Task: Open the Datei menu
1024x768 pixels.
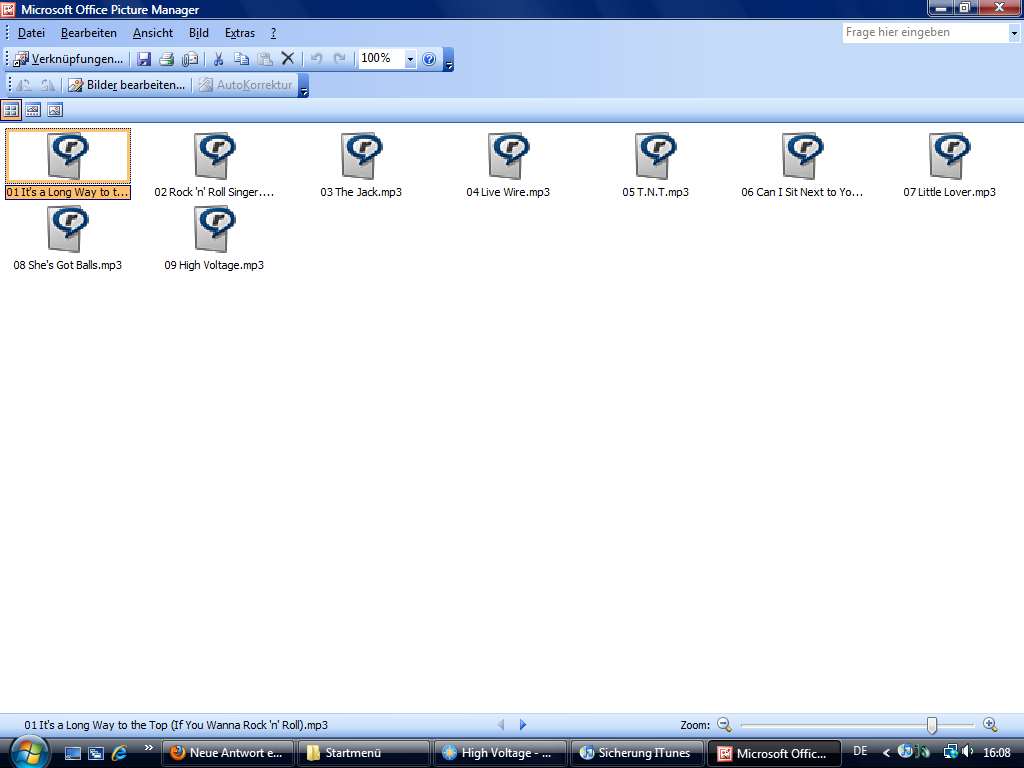Action: click(x=31, y=33)
